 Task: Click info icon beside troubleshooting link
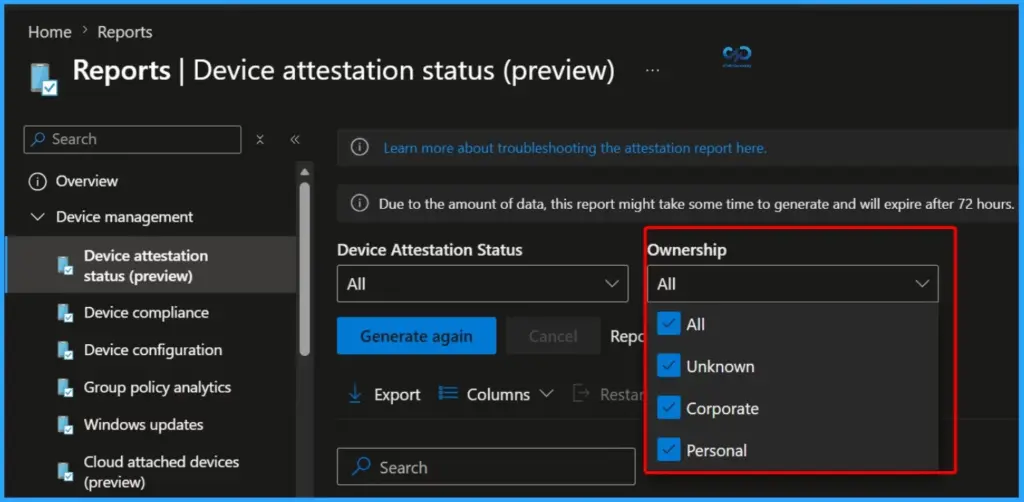359,148
